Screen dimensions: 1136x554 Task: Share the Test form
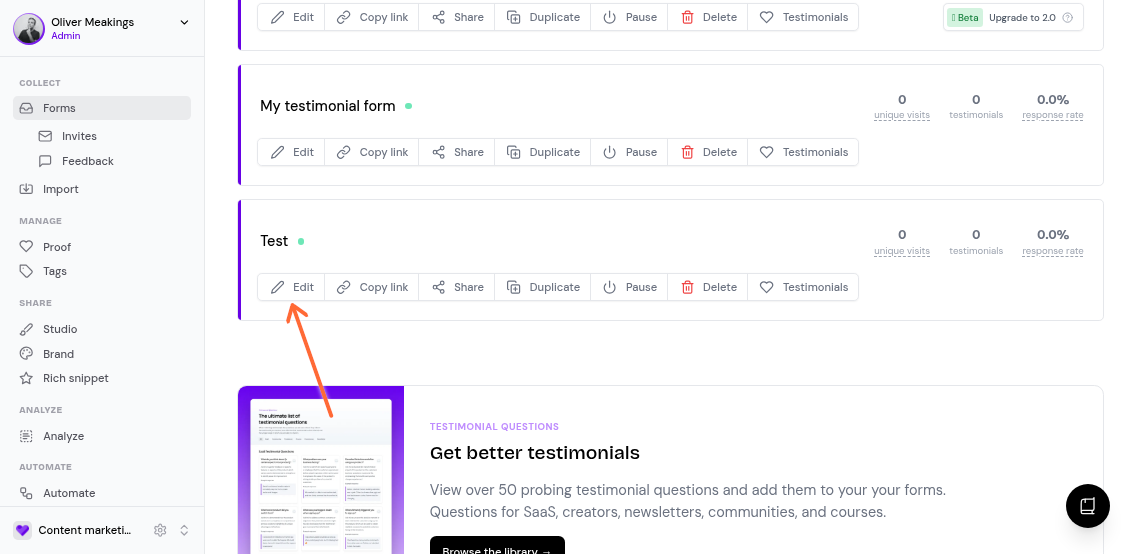click(458, 287)
